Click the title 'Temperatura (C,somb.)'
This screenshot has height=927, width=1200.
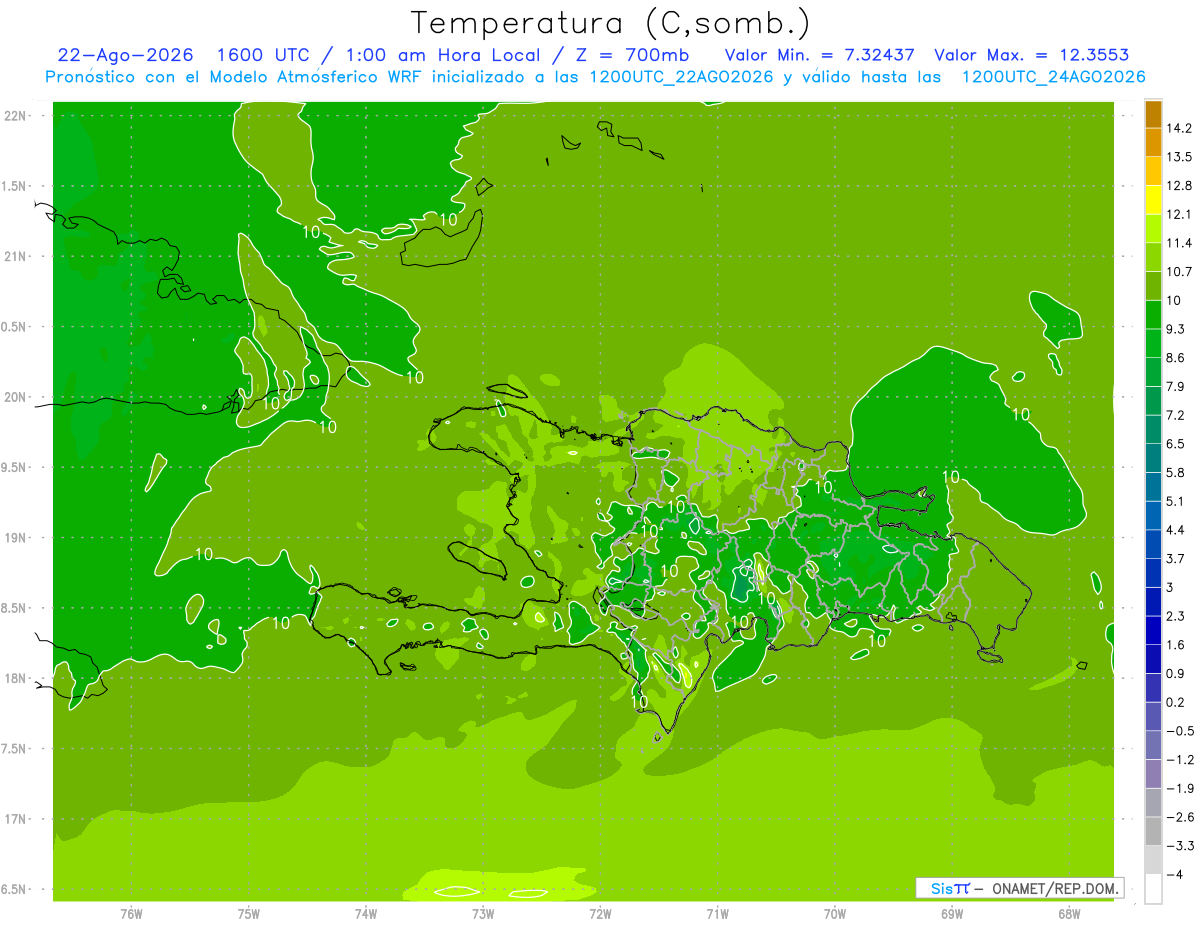point(610,22)
